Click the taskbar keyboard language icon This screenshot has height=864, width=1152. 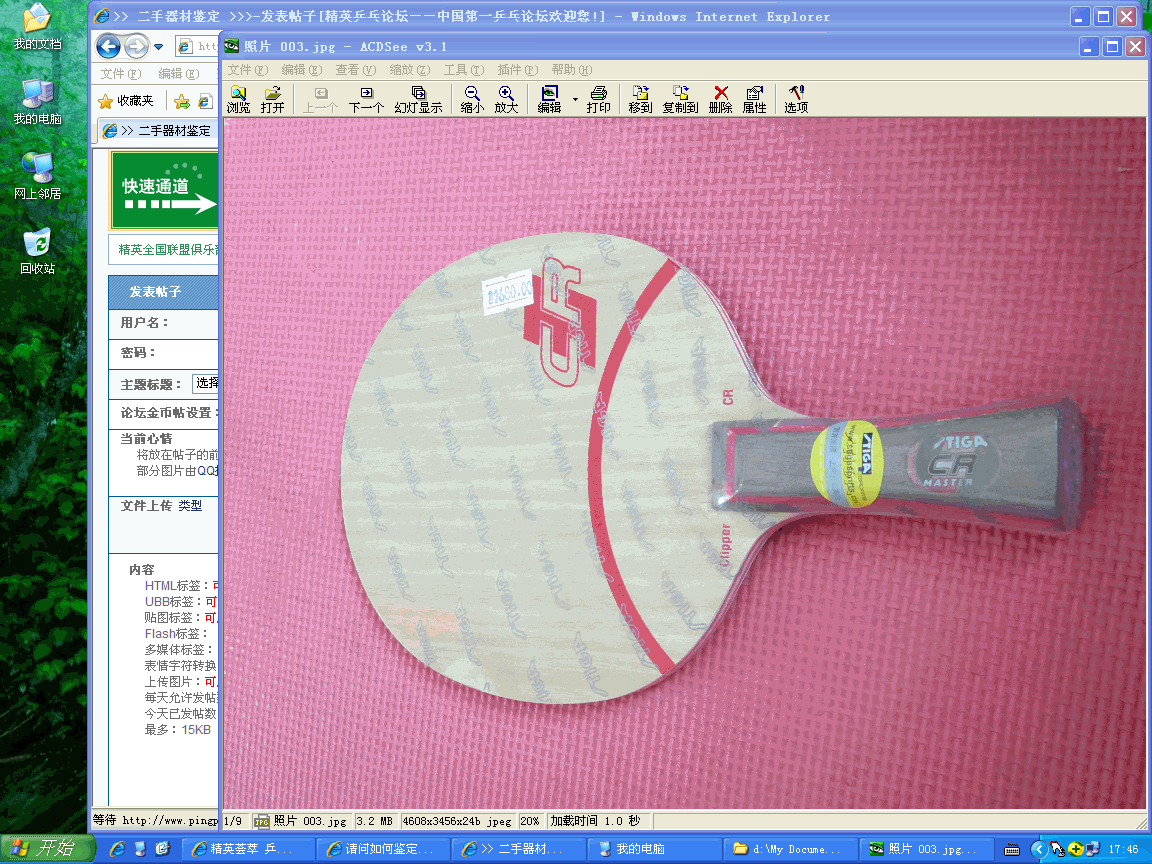click(1012, 850)
